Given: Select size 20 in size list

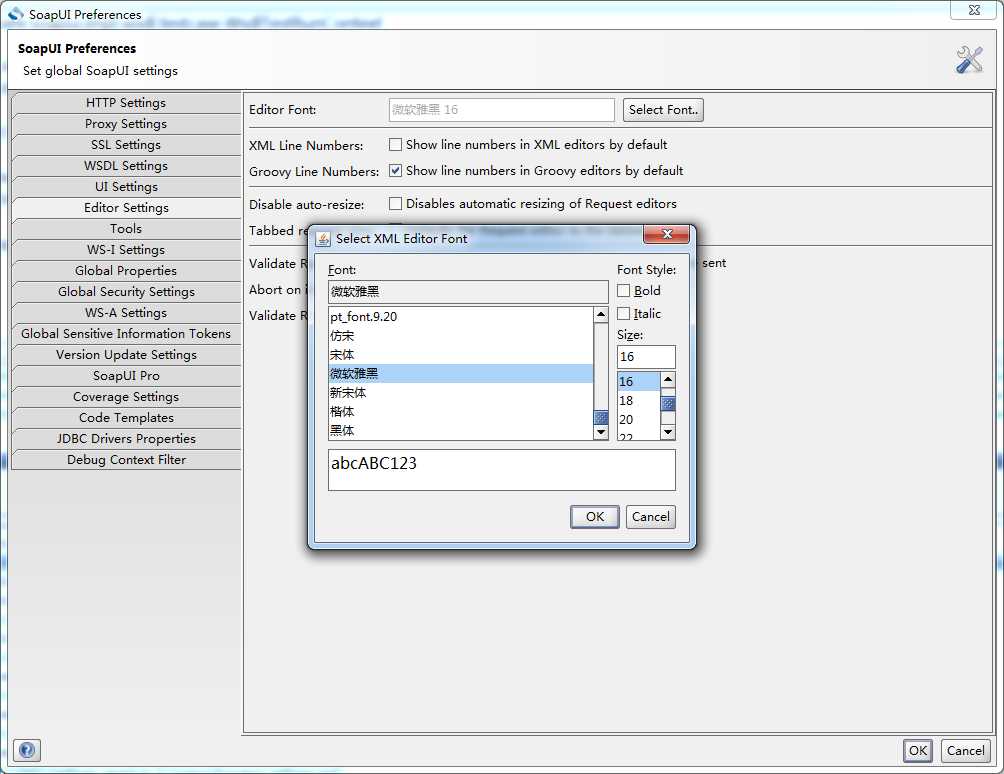Looking at the screenshot, I should pyautogui.click(x=638, y=420).
